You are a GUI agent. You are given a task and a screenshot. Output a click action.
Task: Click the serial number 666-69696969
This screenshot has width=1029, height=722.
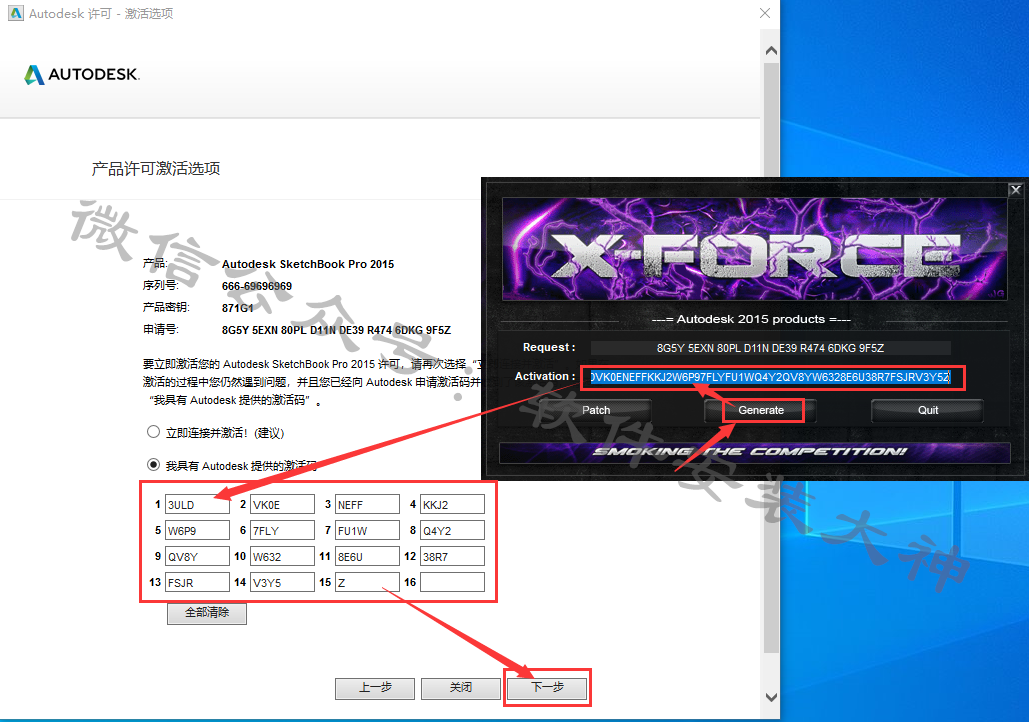(x=257, y=286)
